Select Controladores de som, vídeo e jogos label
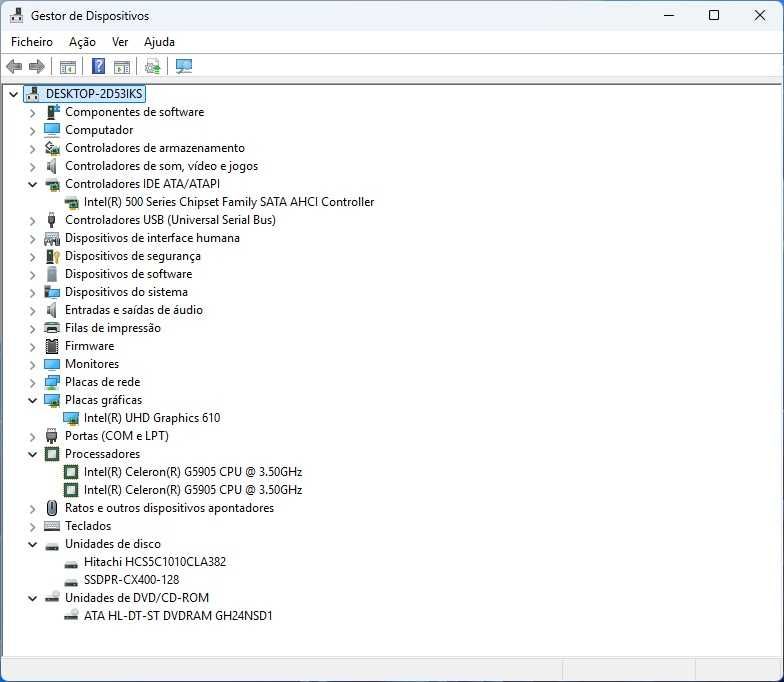 click(x=162, y=166)
